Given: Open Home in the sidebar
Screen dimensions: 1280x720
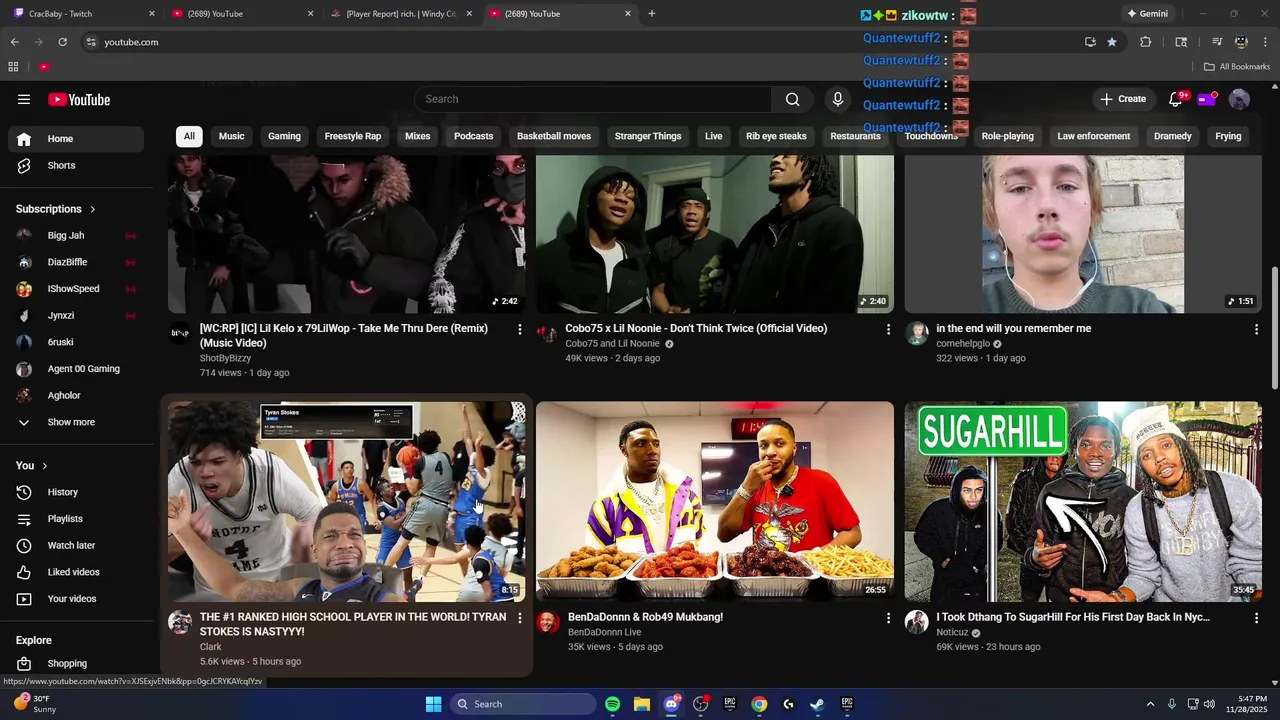Looking at the screenshot, I should click(76, 139).
